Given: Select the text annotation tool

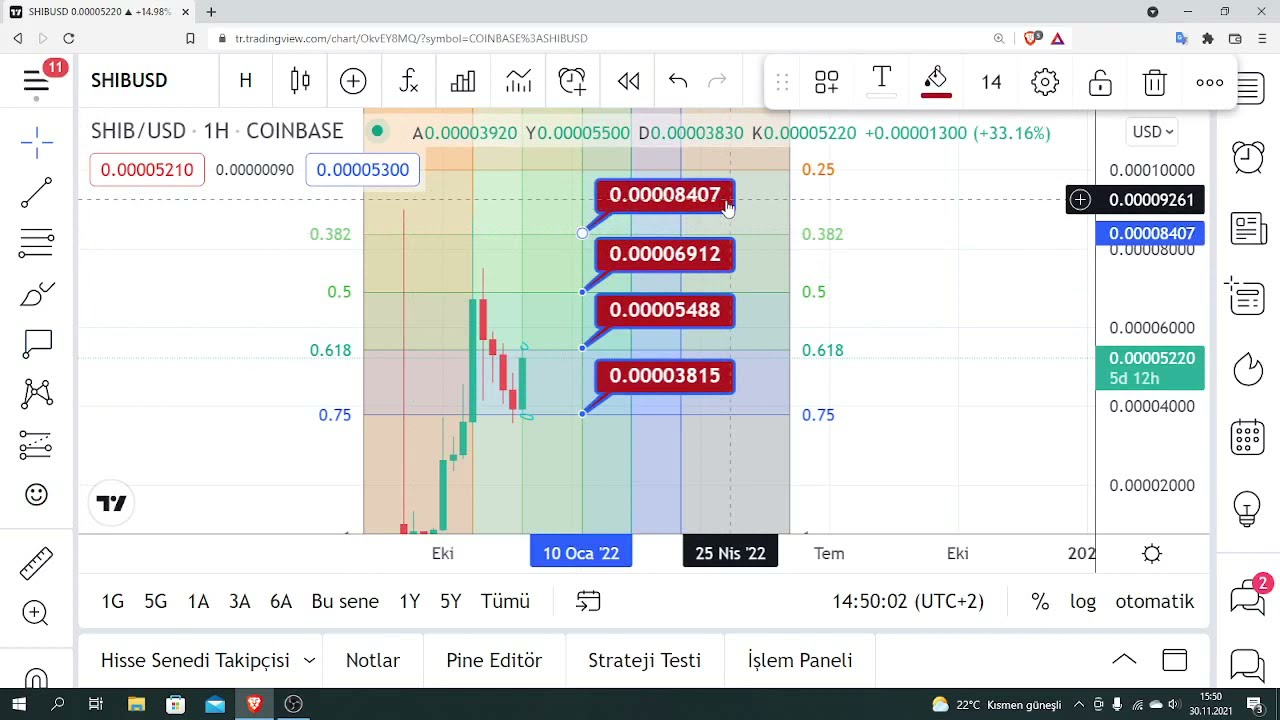Looking at the screenshot, I should point(36,344).
